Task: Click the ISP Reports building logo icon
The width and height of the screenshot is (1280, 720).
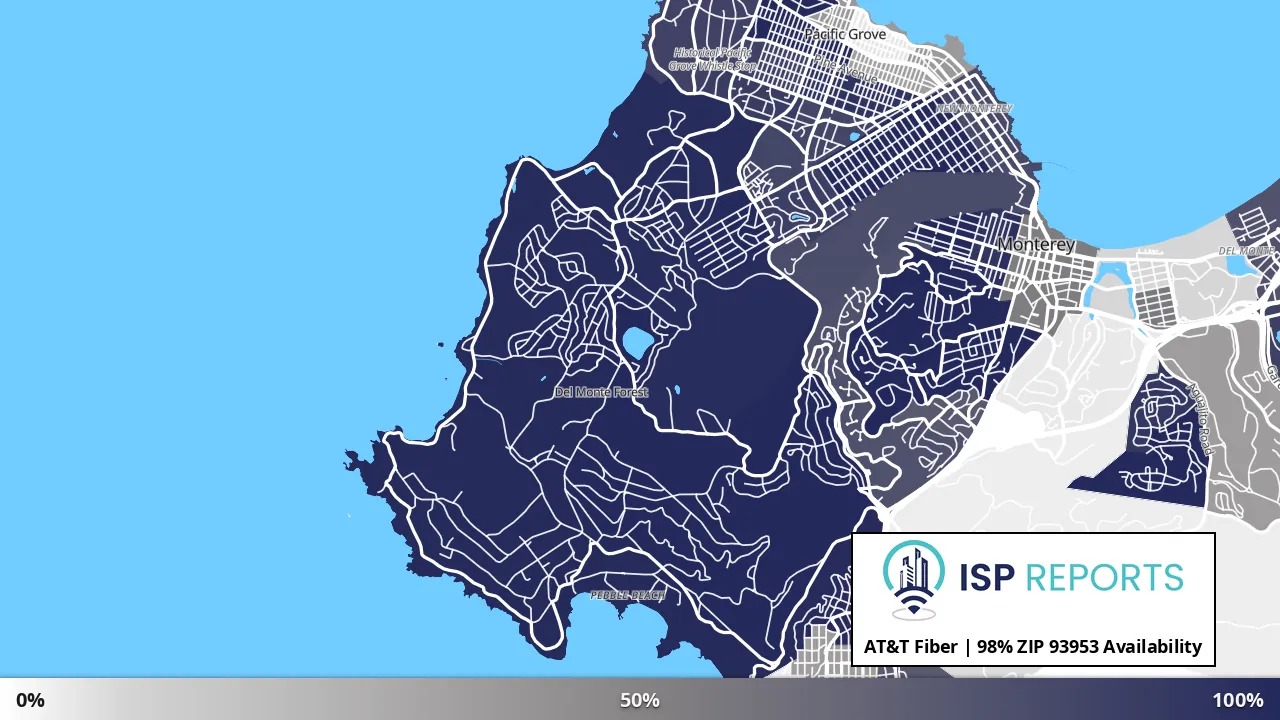Action: [913, 580]
